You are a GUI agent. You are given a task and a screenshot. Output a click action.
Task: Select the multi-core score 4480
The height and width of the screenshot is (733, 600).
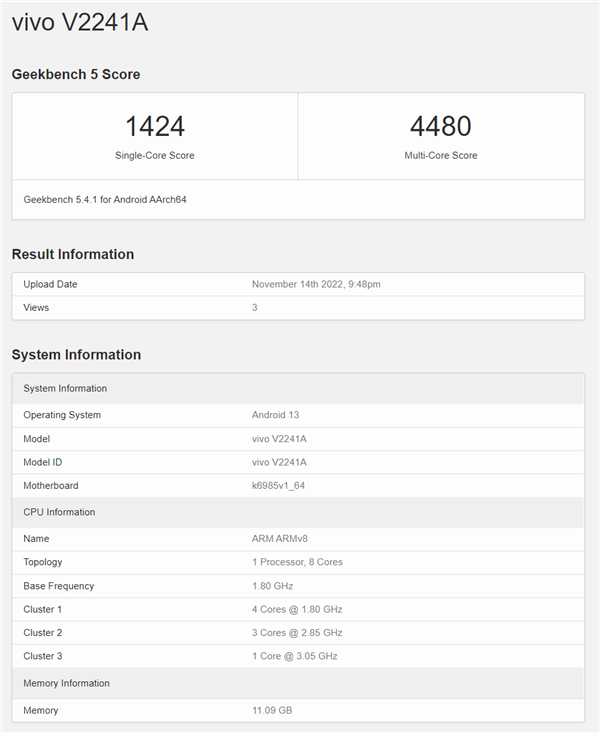coord(440,126)
